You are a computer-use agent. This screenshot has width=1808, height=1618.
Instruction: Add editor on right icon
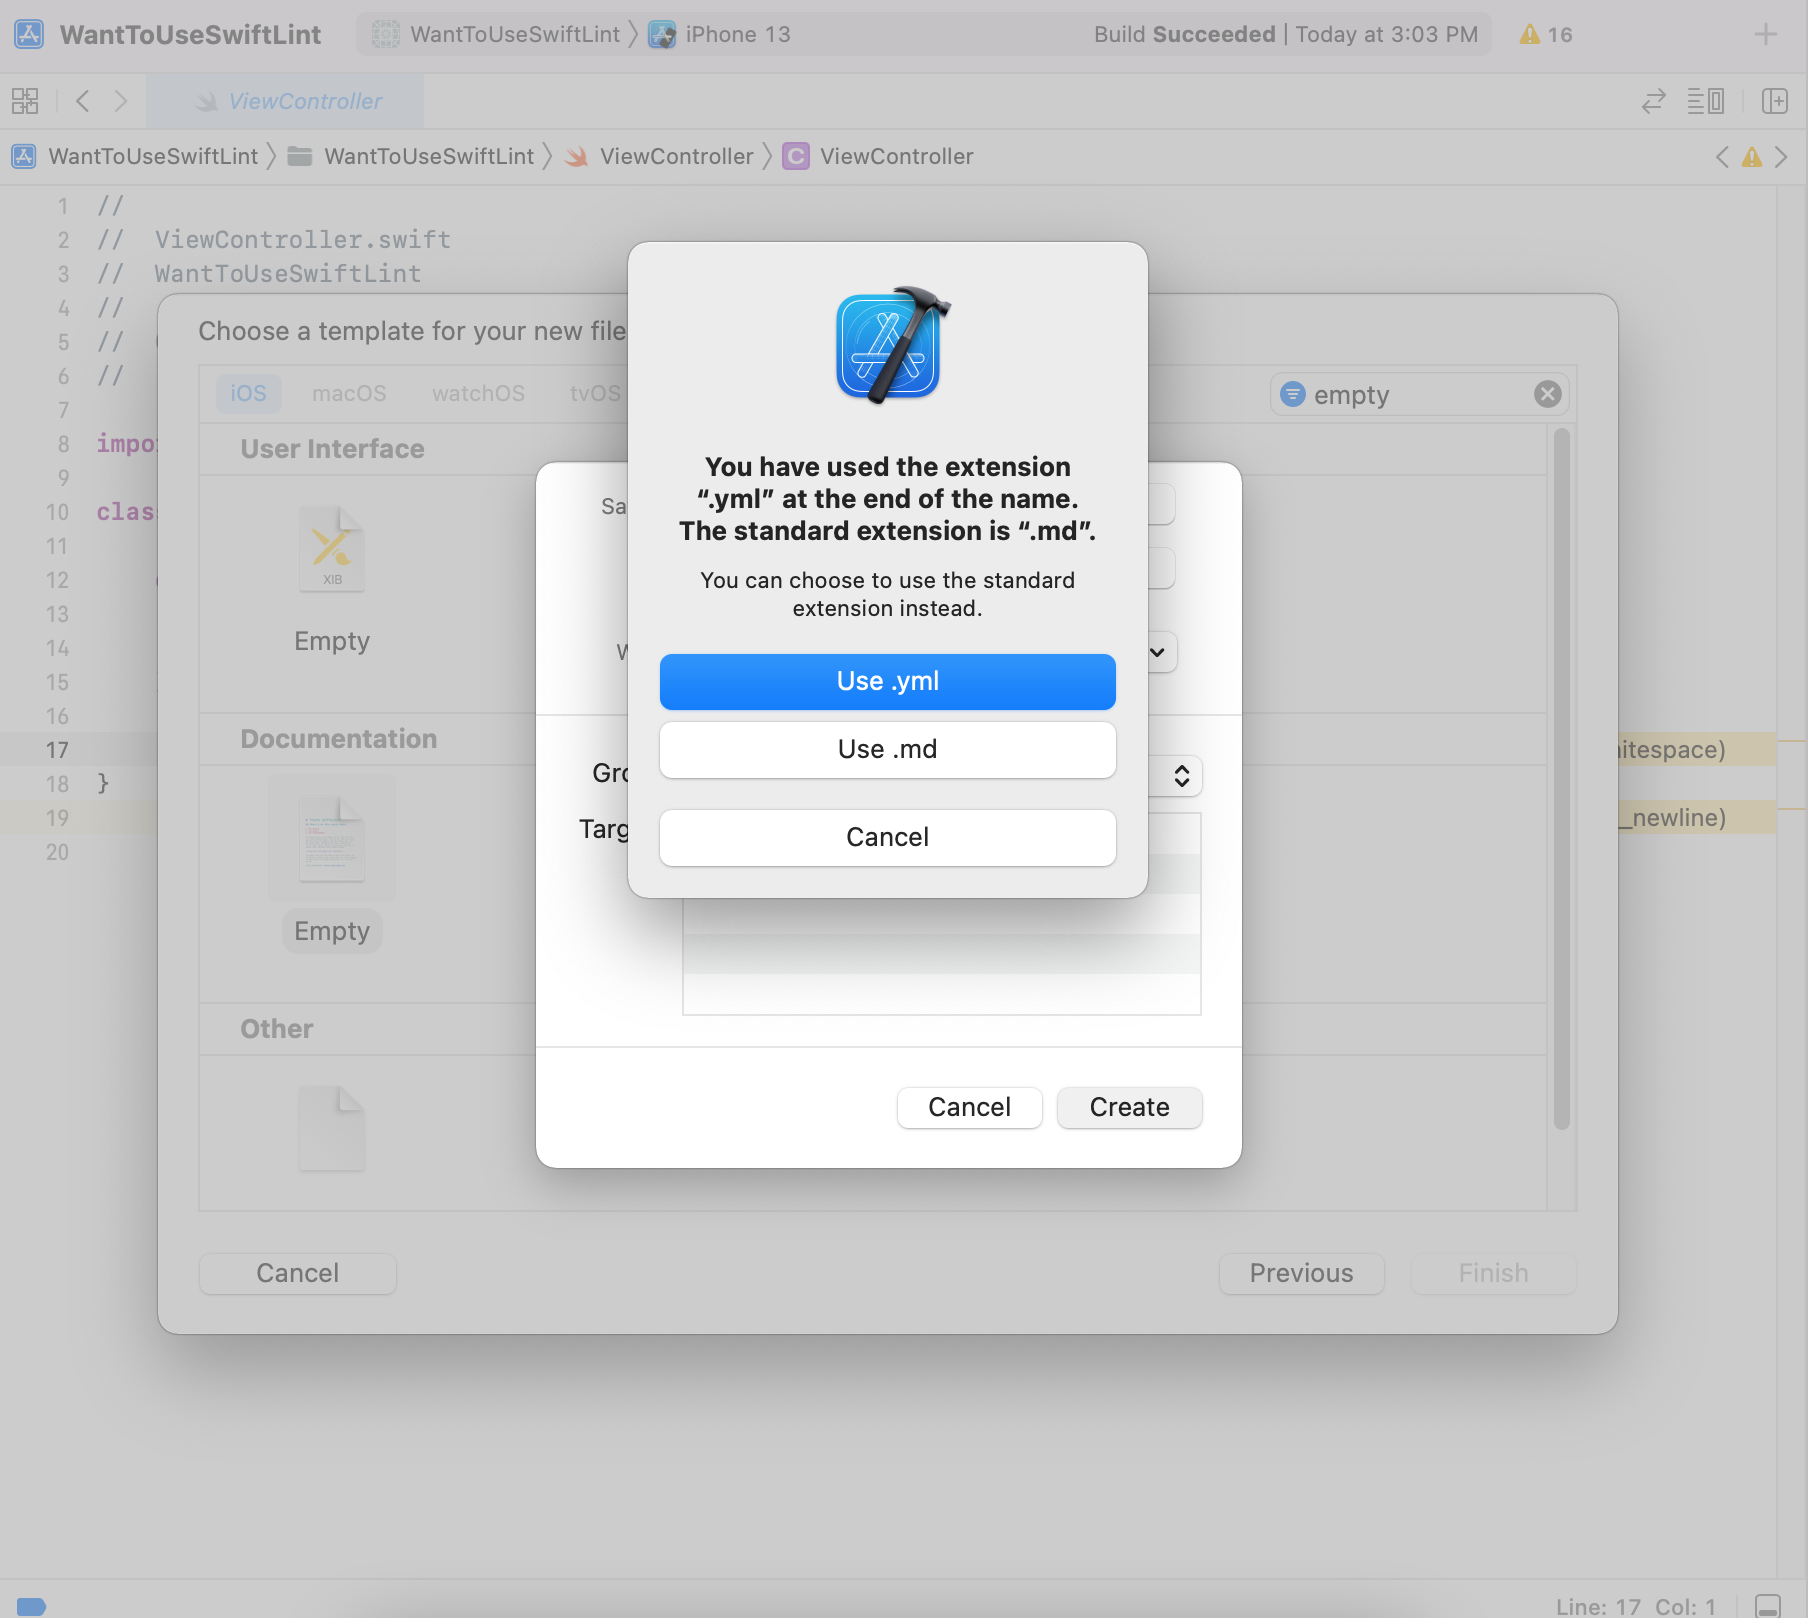[1775, 101]
